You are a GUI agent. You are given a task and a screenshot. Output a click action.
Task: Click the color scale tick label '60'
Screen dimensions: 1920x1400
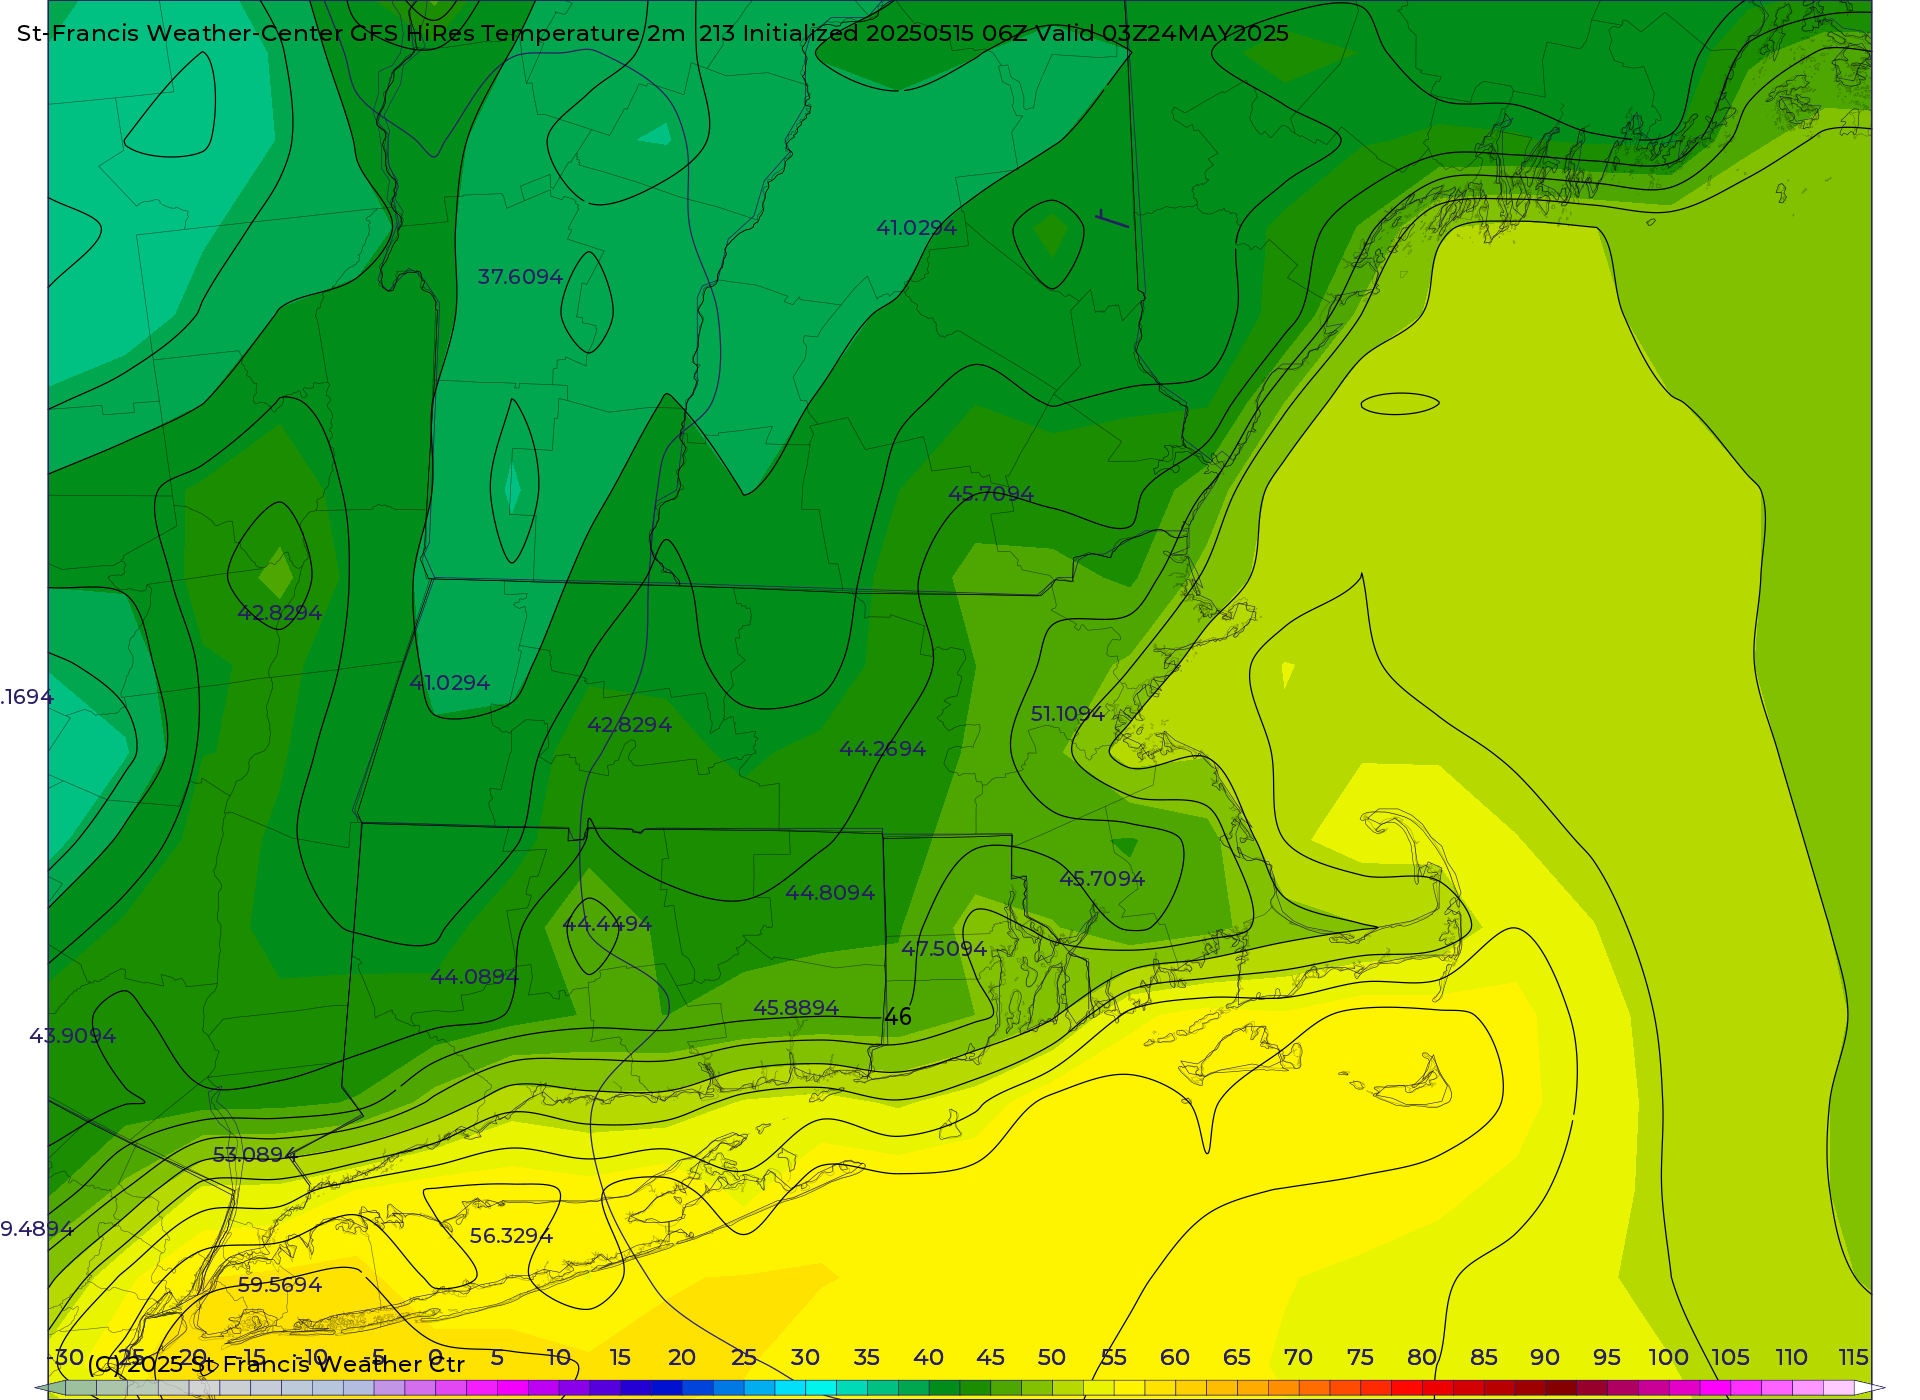[x=1175, y=1357]
